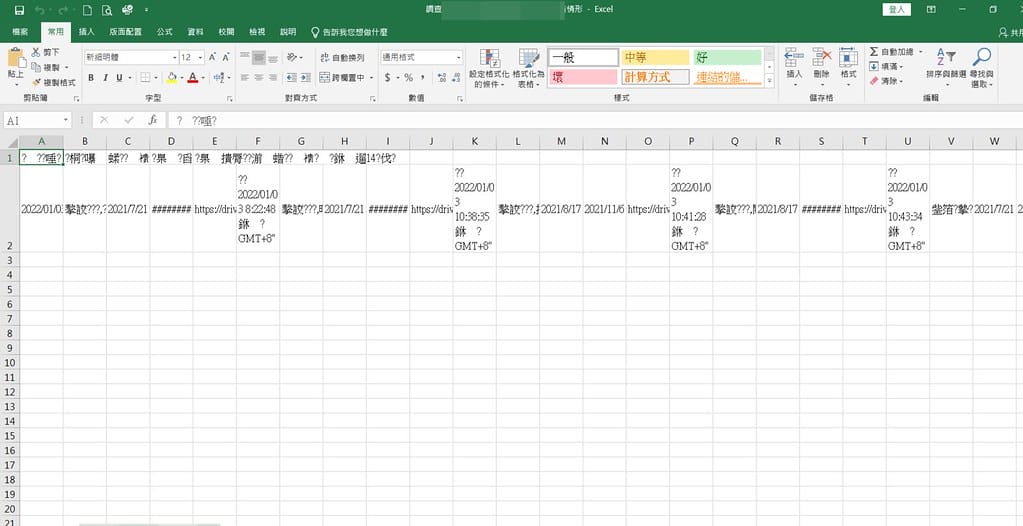Viewport: 1023px width, 526px height.
Task: Open the number format dropdown (通用格式)
Action: [x=459, y=57]
